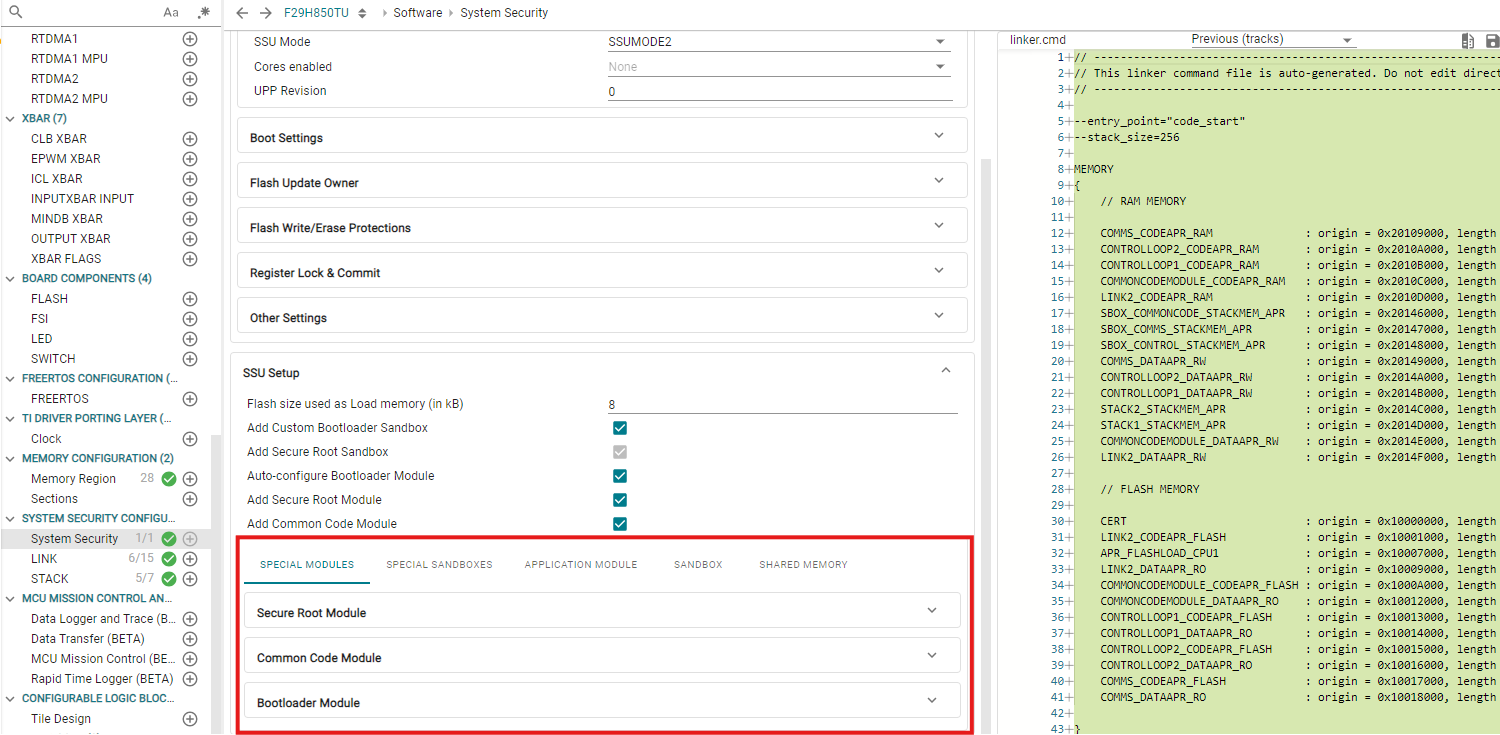Disable Add Common Code Module checkbox
The height and width of the screenshot is (735, 1500).
(620, 524)
